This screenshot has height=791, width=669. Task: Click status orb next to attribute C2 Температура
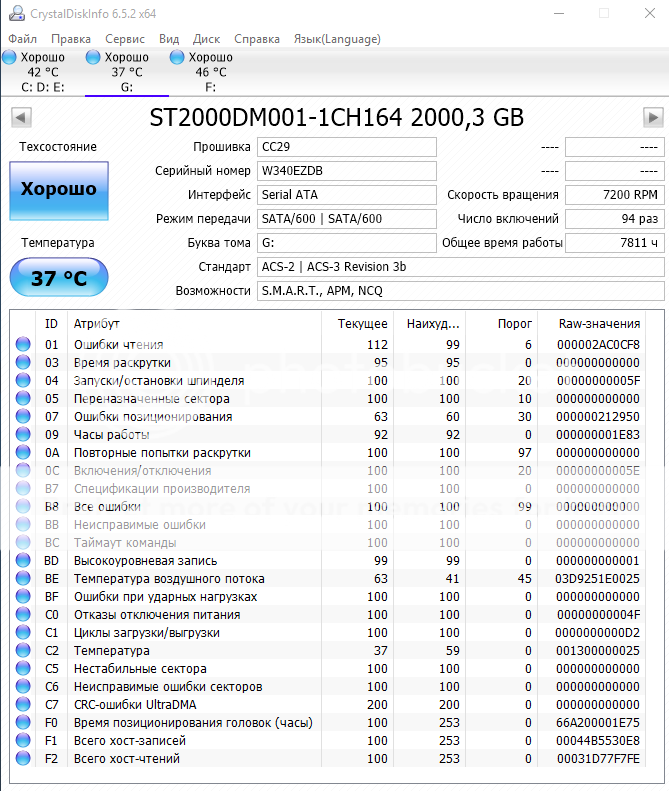click(23, 651)
